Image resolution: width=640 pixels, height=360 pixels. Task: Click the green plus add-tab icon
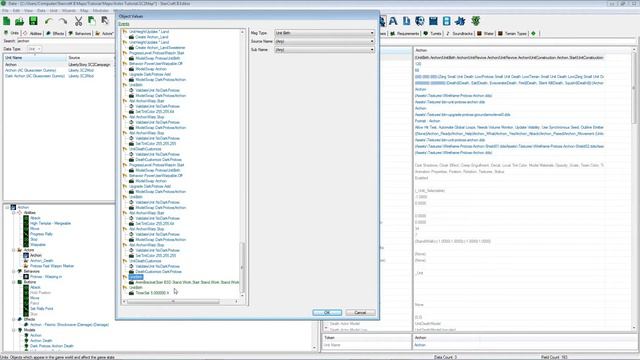[x=533, y=33]
